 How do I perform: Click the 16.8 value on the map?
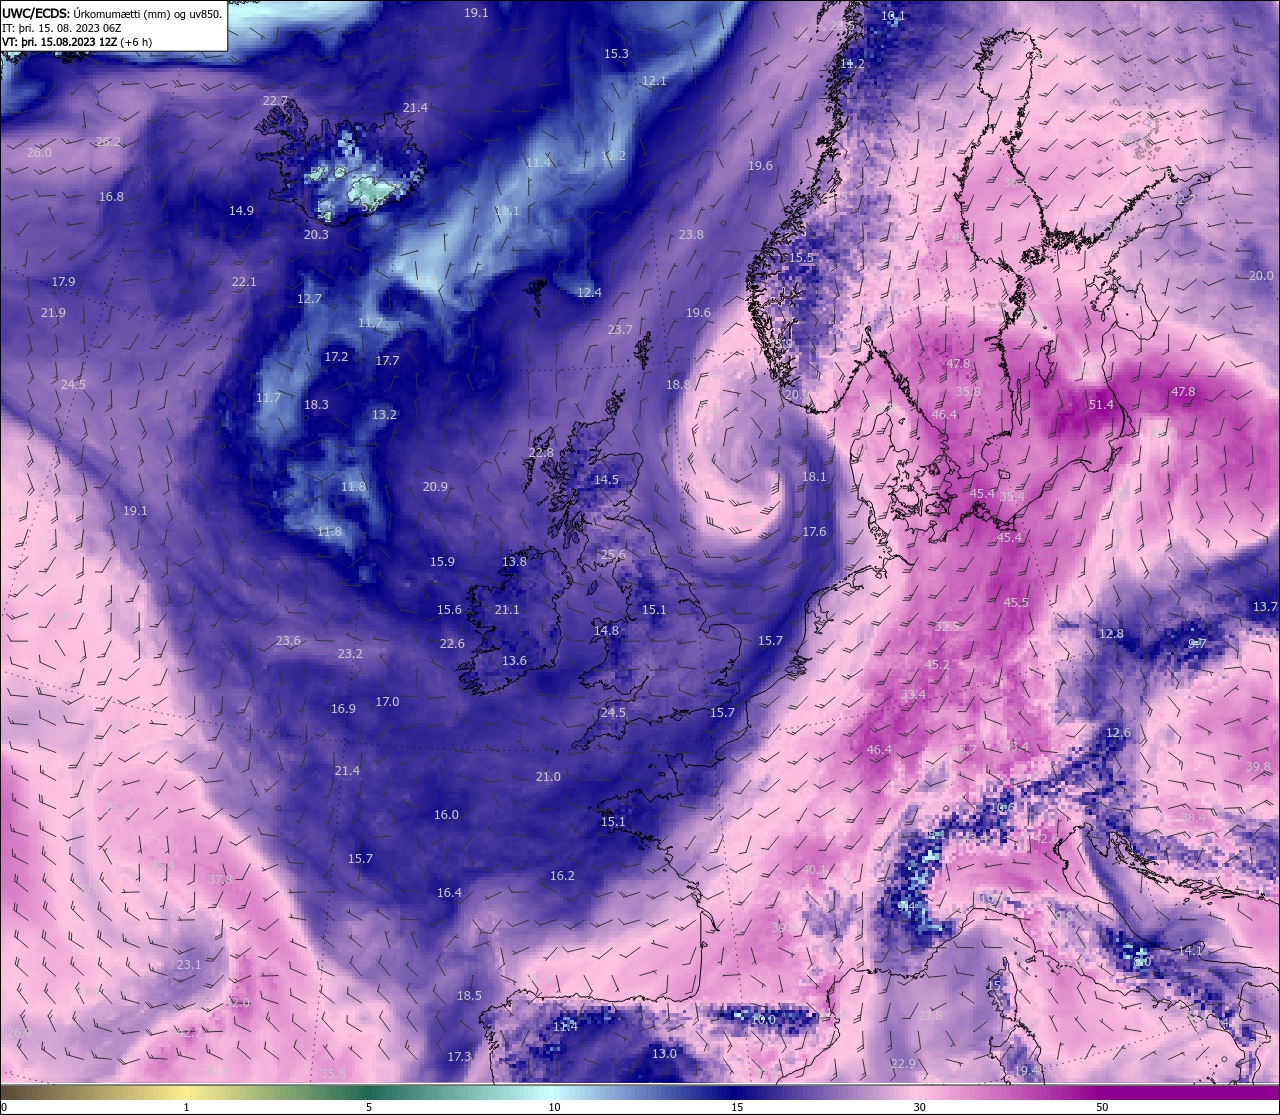(x=111, y=196)
